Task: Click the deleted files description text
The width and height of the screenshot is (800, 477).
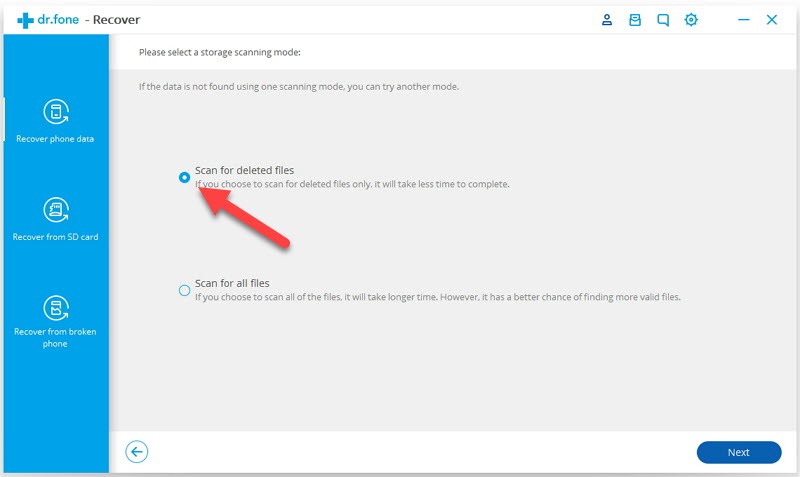Action: [x=352, y=184]
